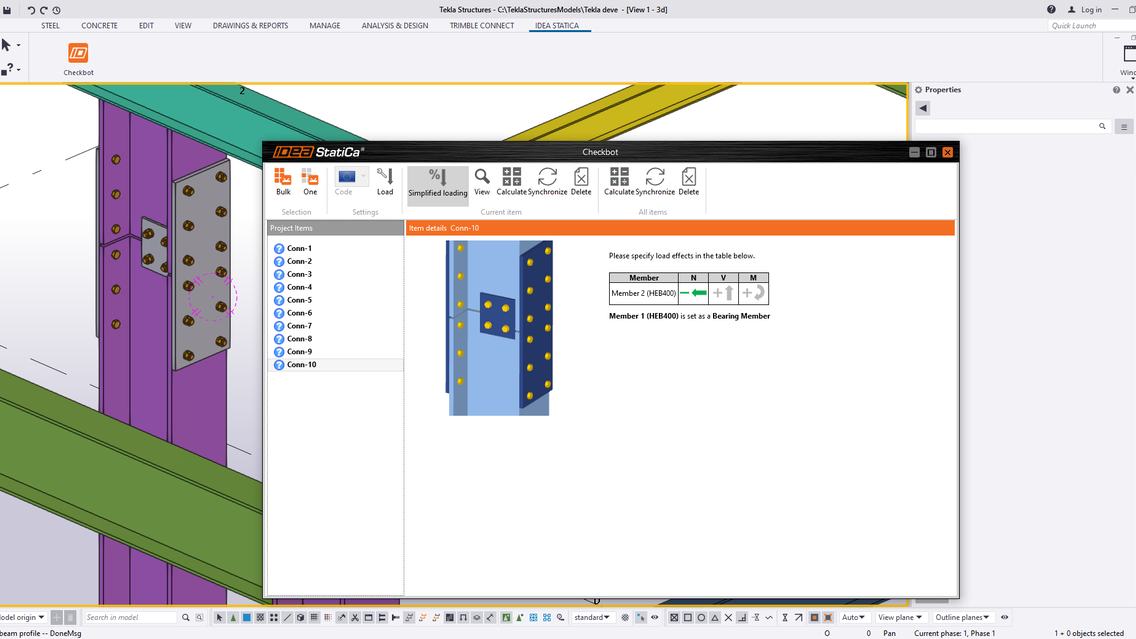1136x639 pixels.
Task: Collapse the Properties panel back arrow
Action: tap(922, 108)
